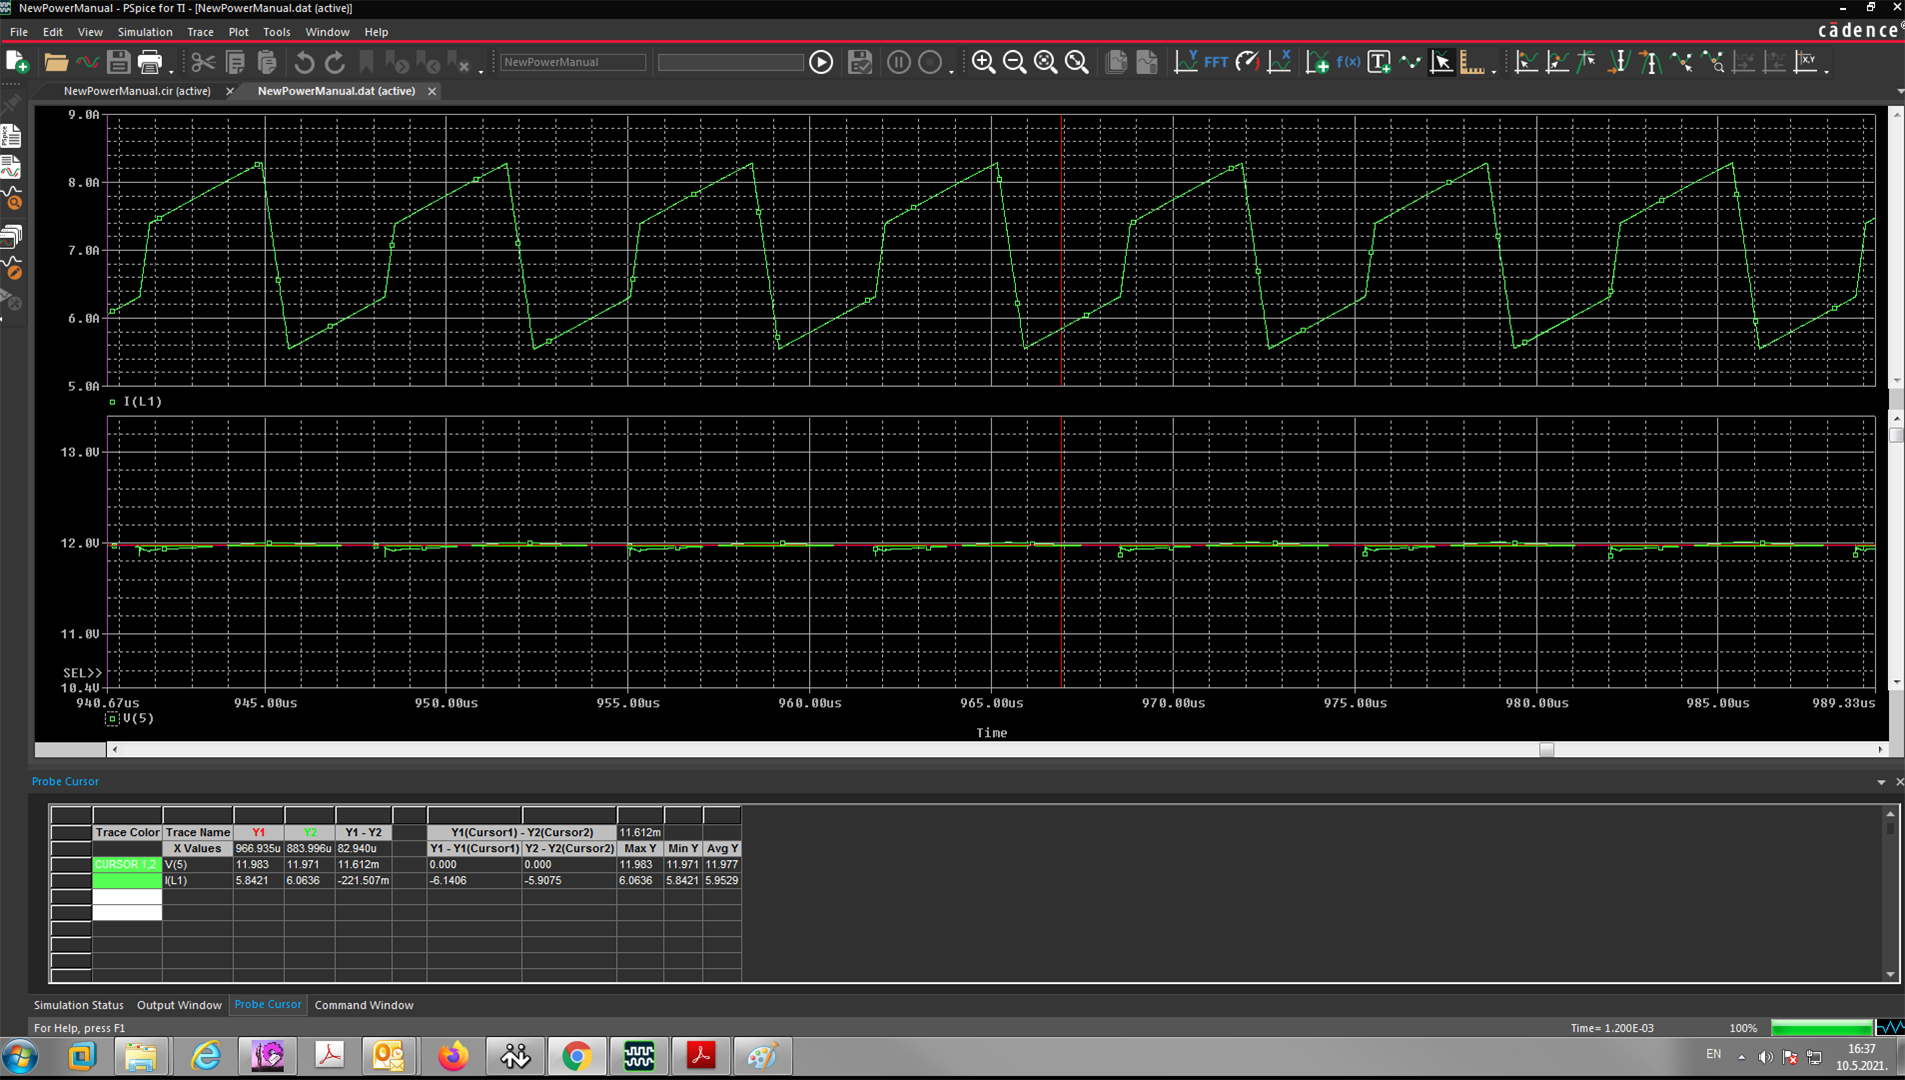The width and height of the screenshot is (1905, 1080).
Task: Copy with the toolbar copy icon
Action: point(235,62)
